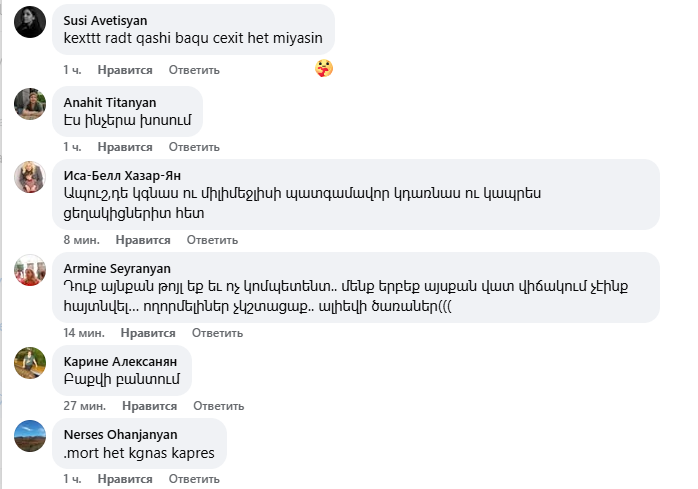
Task: Click the 27 мин. timestamp on Карине's comment
Action: point(84,406)
